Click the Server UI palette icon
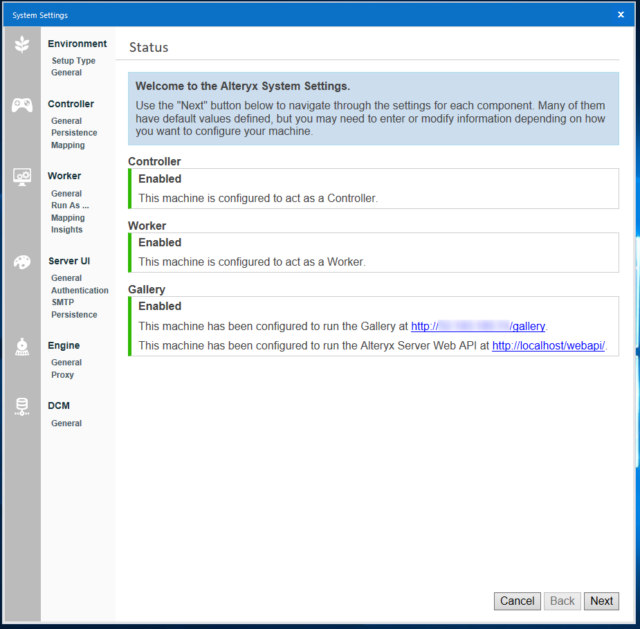Viewport: 640px width, 629px height. (22, 262)
